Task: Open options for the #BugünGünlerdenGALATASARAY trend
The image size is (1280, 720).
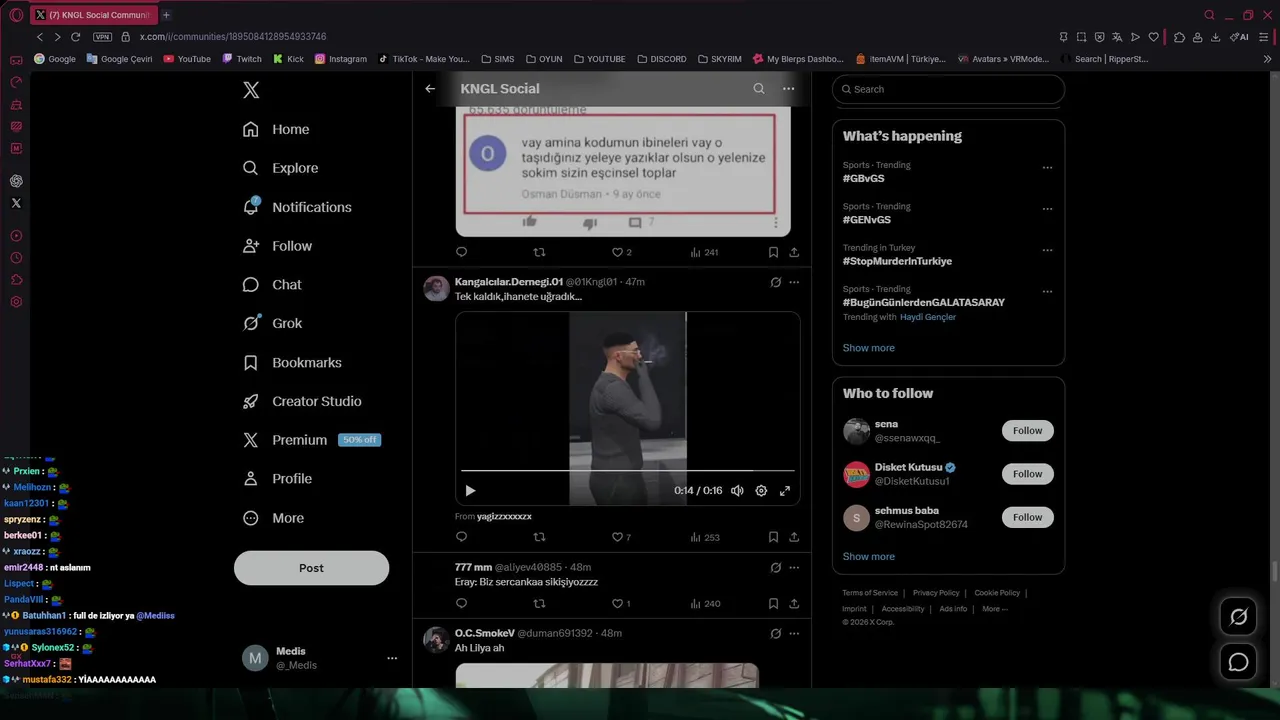Action: click(1047, 292)
